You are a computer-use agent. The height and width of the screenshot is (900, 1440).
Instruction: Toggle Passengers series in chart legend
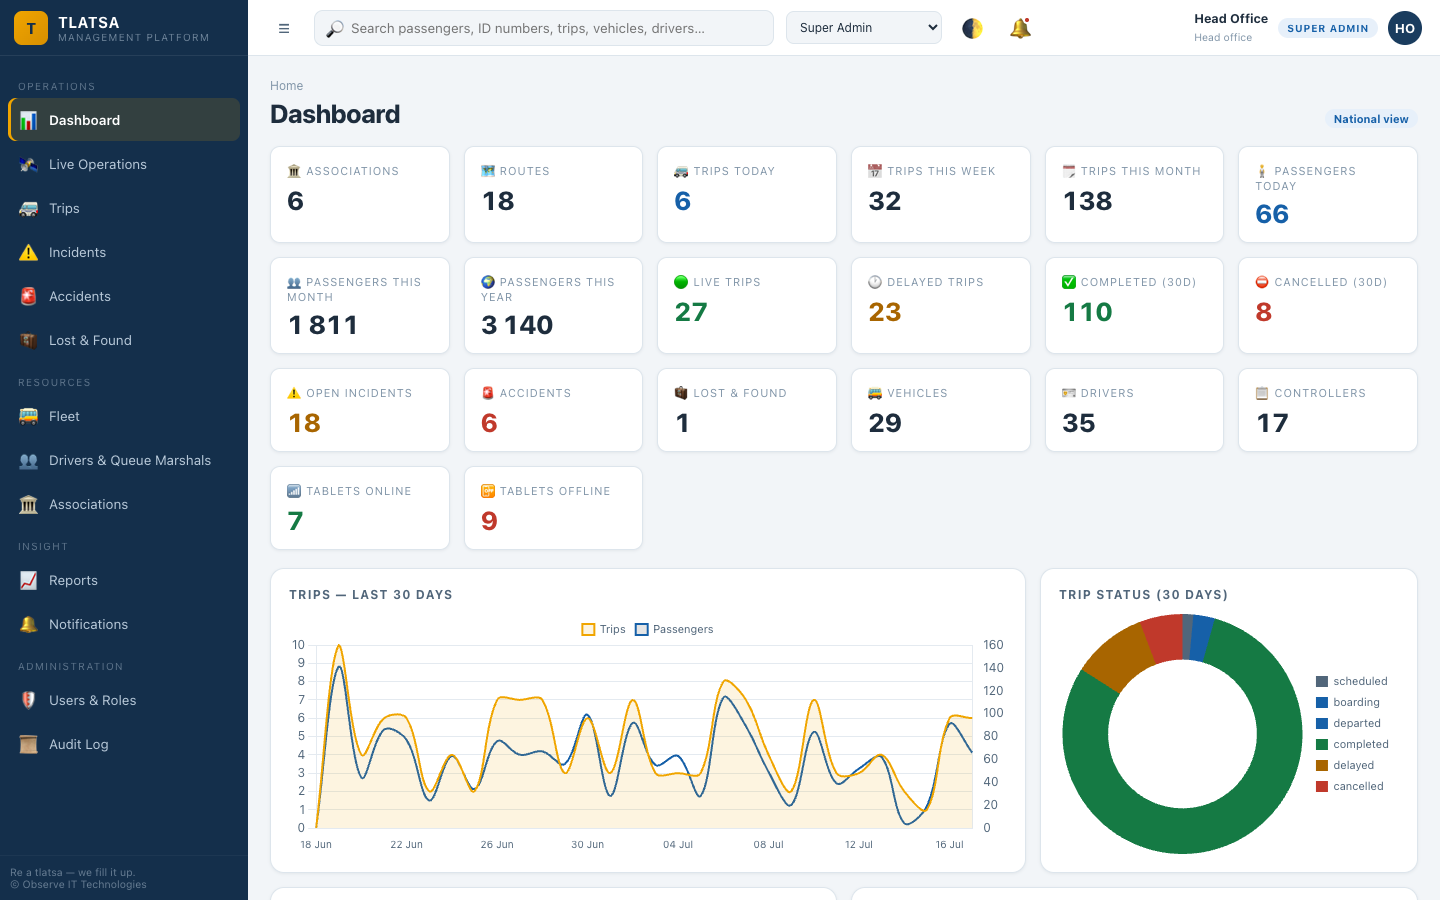pos(675,629)
